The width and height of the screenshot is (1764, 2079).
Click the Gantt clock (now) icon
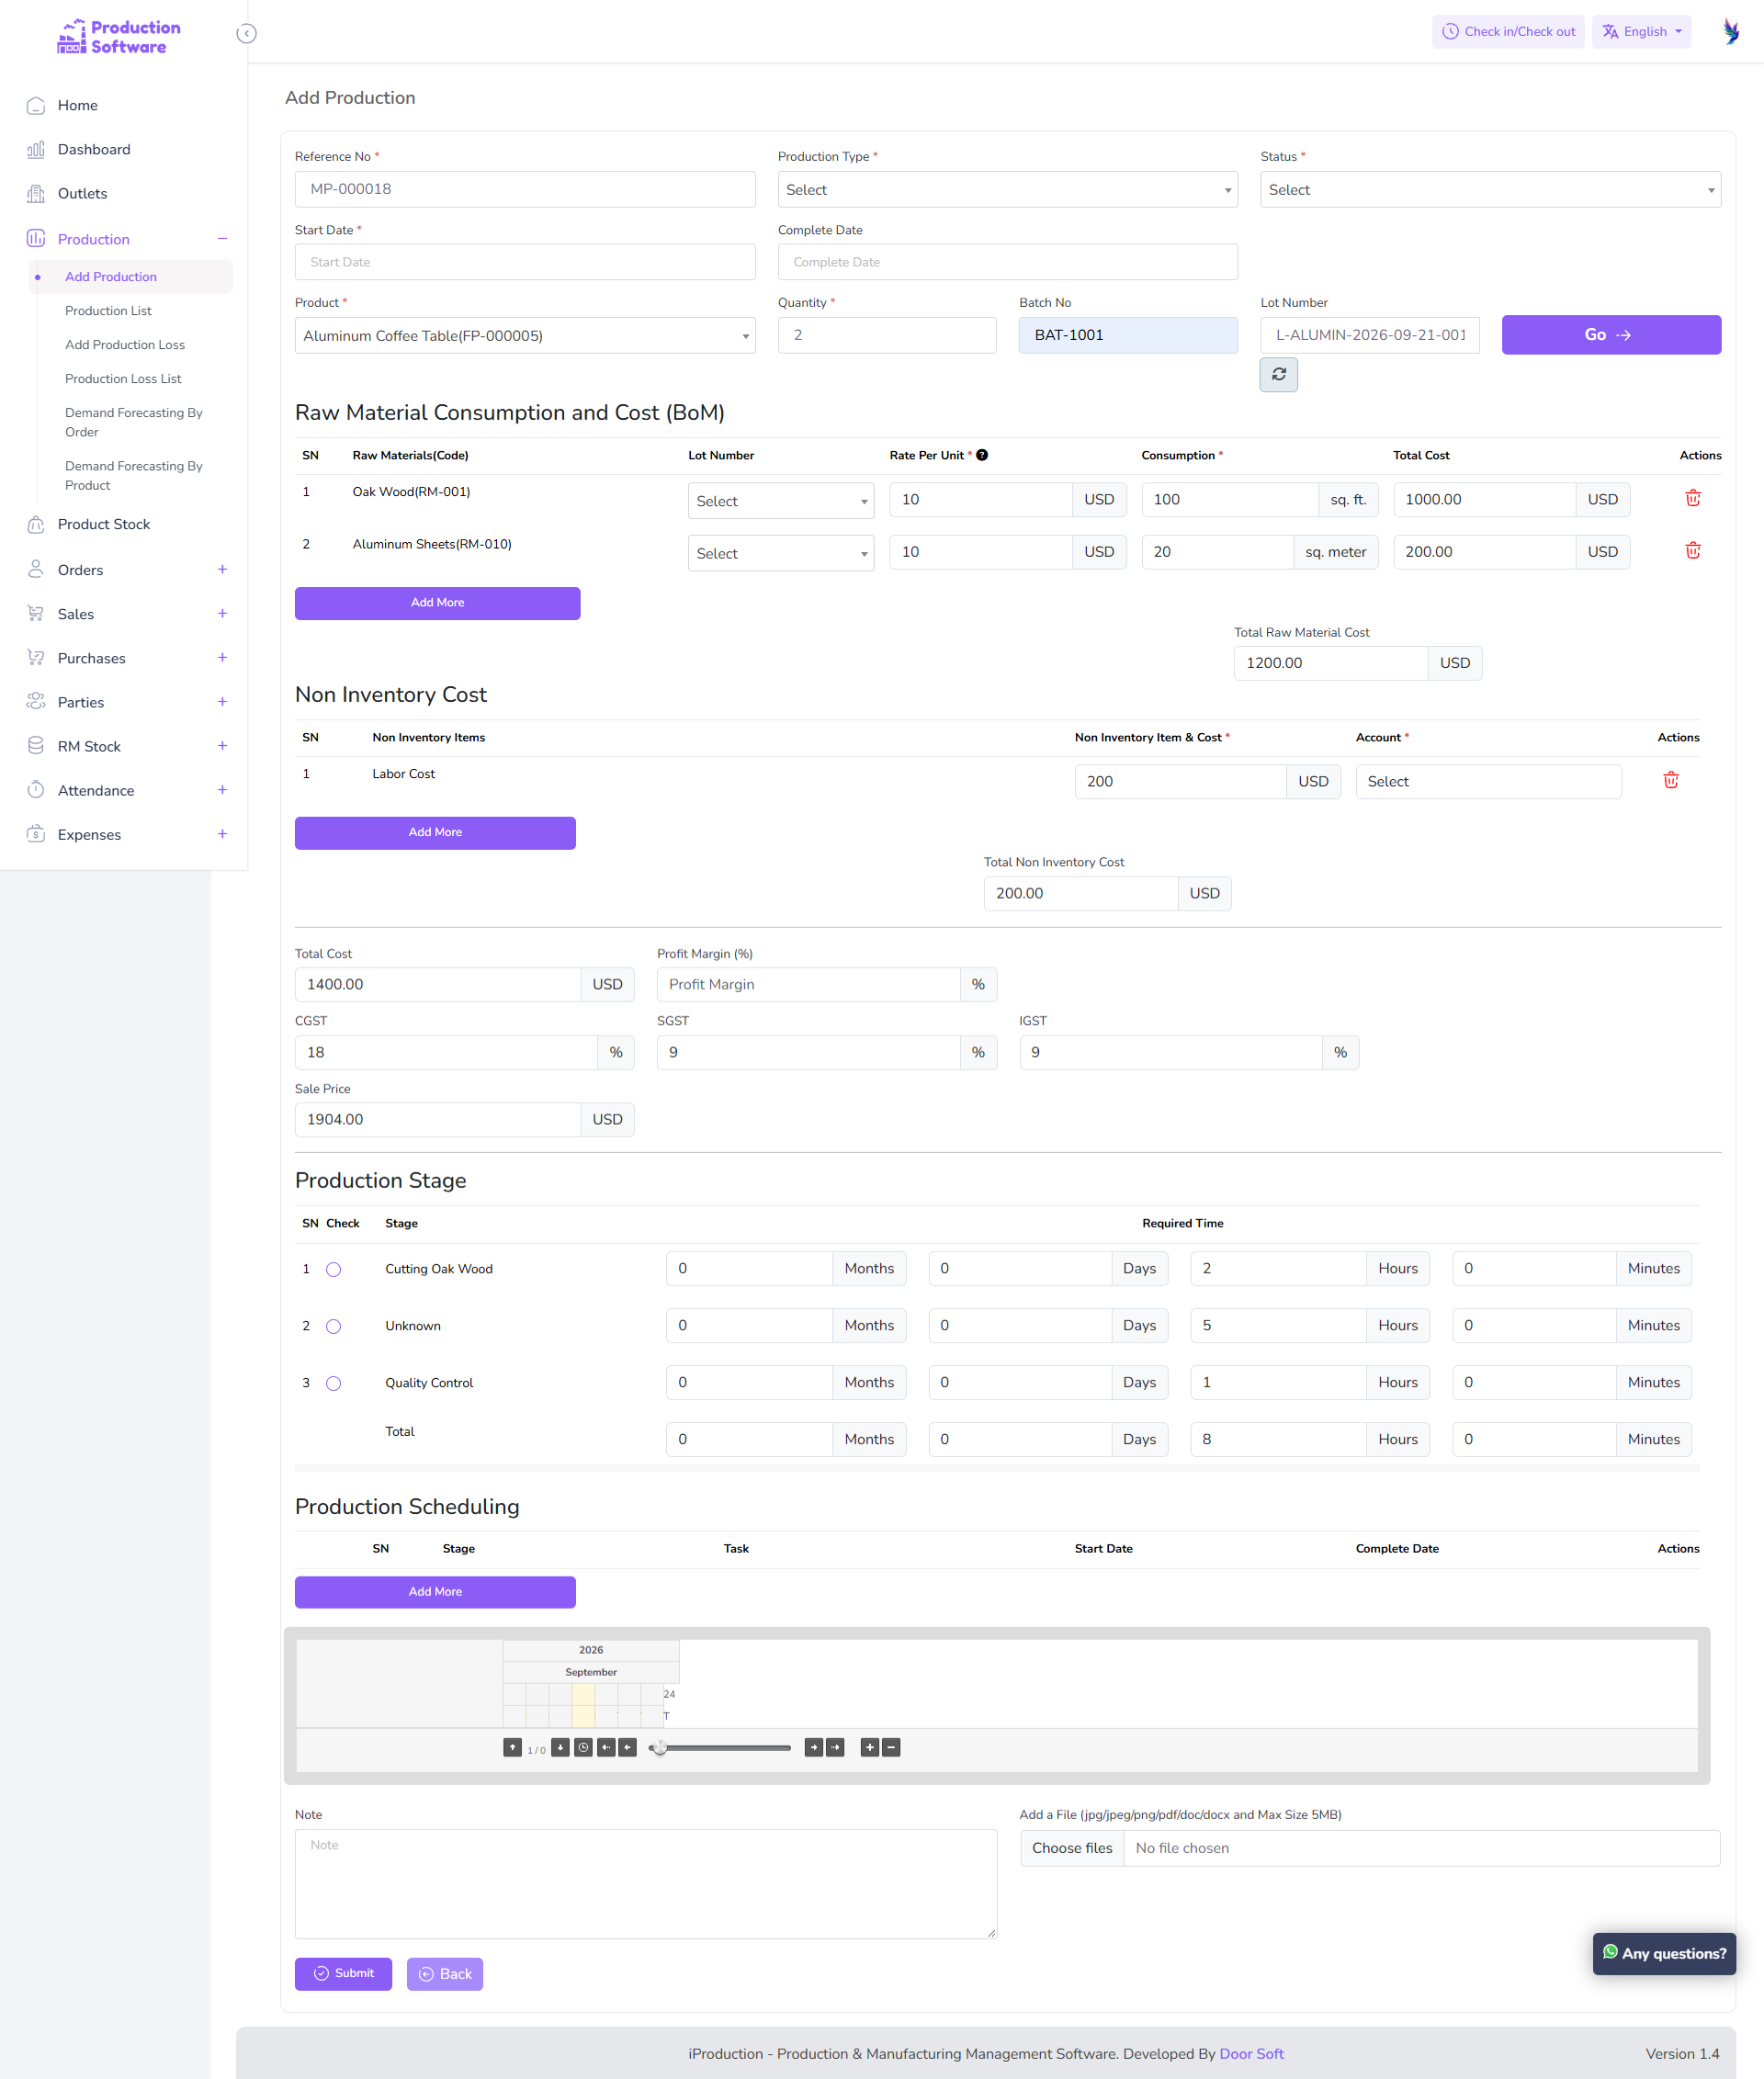pyautogui.click(x=583, y=1747)
